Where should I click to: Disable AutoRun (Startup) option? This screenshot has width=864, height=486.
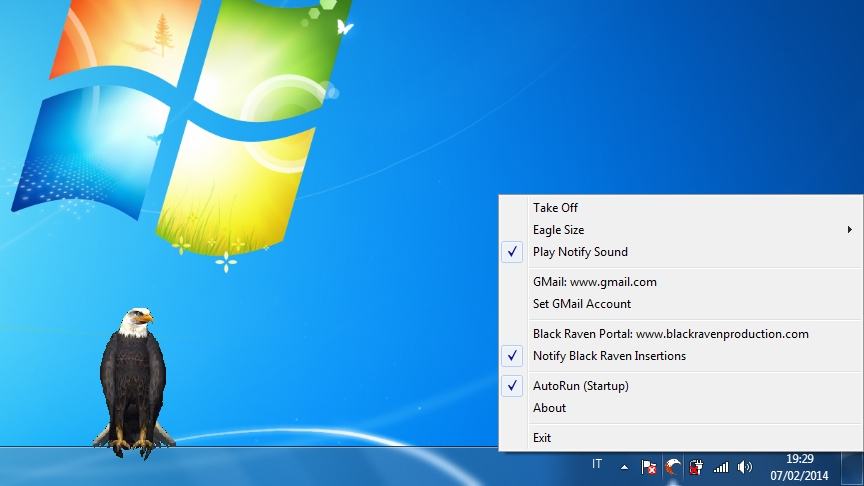681,386
